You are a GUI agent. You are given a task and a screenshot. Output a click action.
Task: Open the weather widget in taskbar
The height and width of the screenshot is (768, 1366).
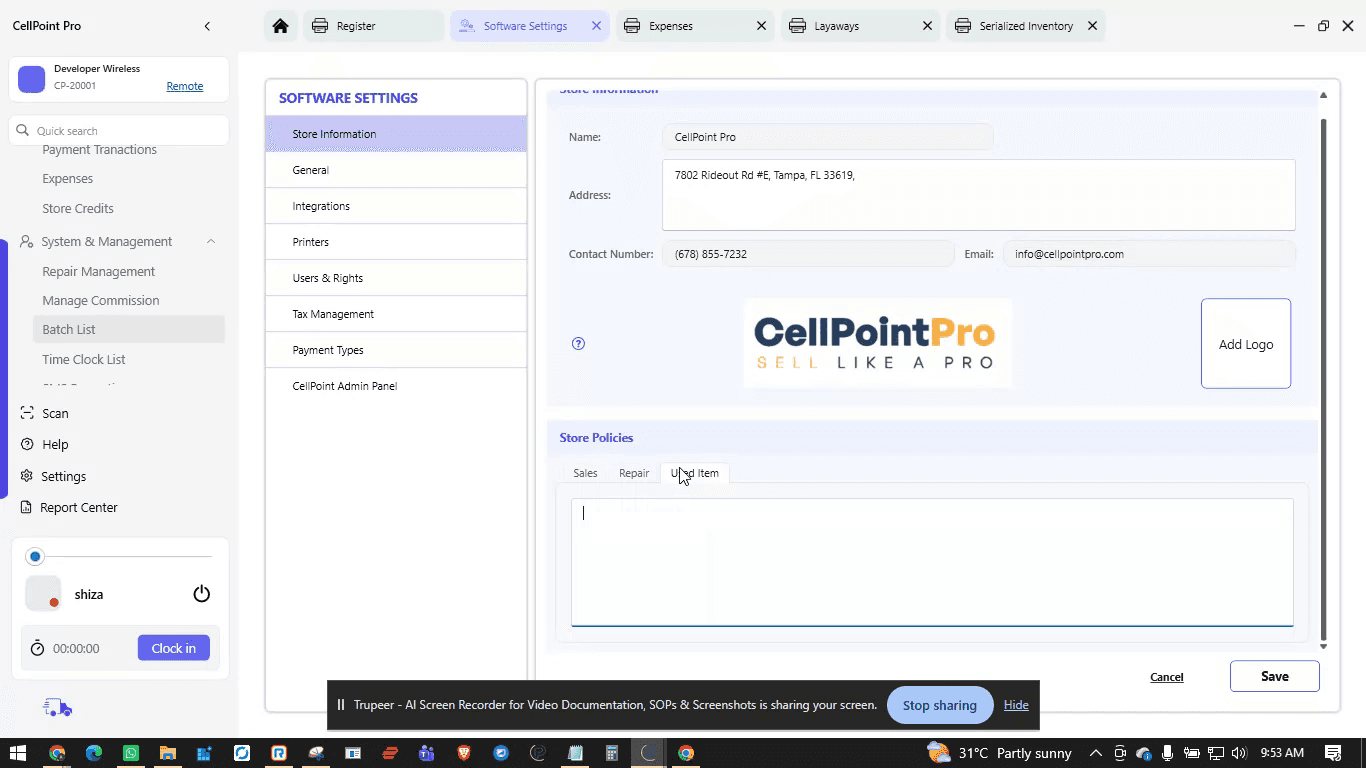(x=999, y=753)
